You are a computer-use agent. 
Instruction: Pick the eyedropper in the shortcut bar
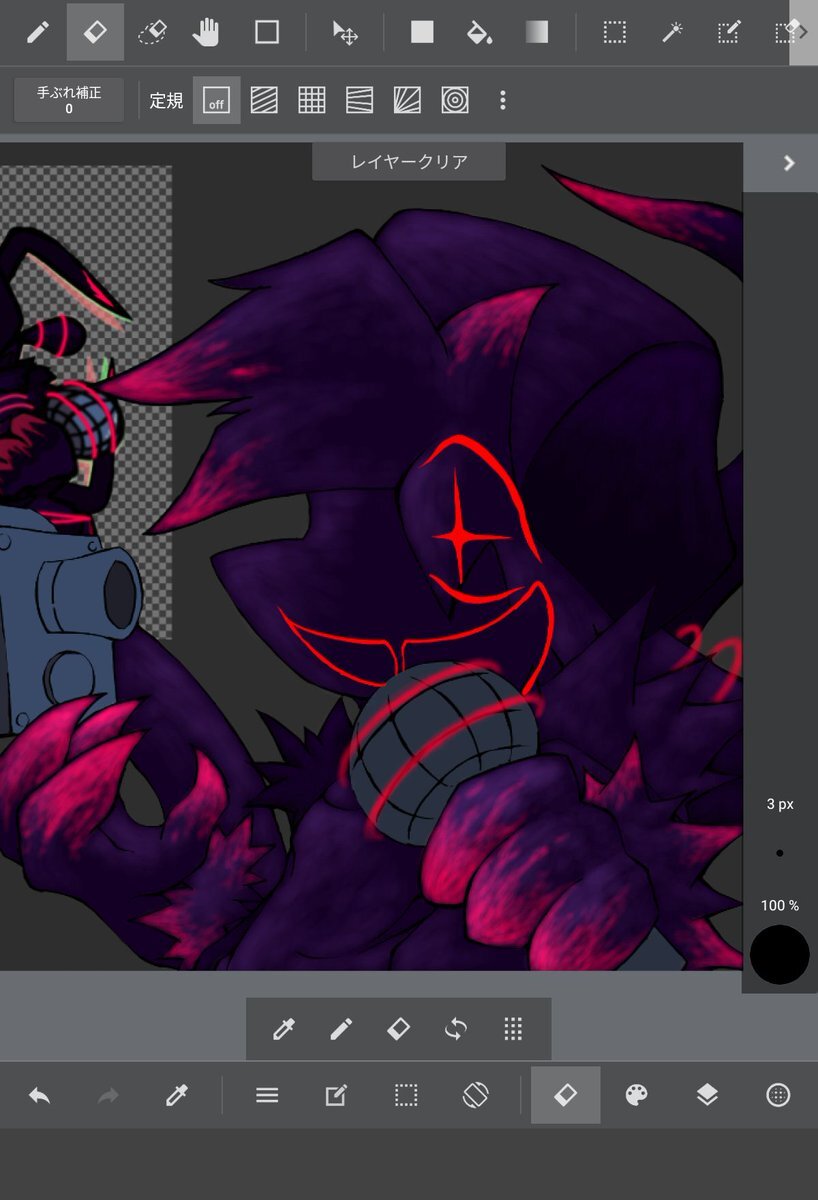coord(284,1029)
